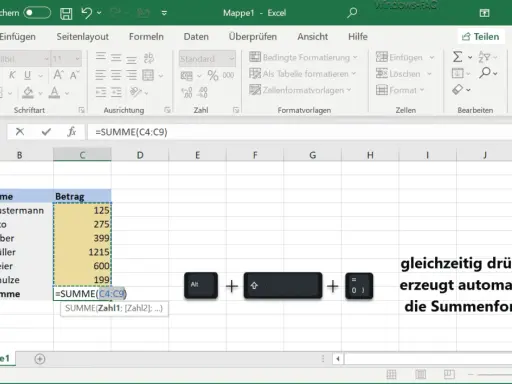Increase decimal places

pos(187,92)
